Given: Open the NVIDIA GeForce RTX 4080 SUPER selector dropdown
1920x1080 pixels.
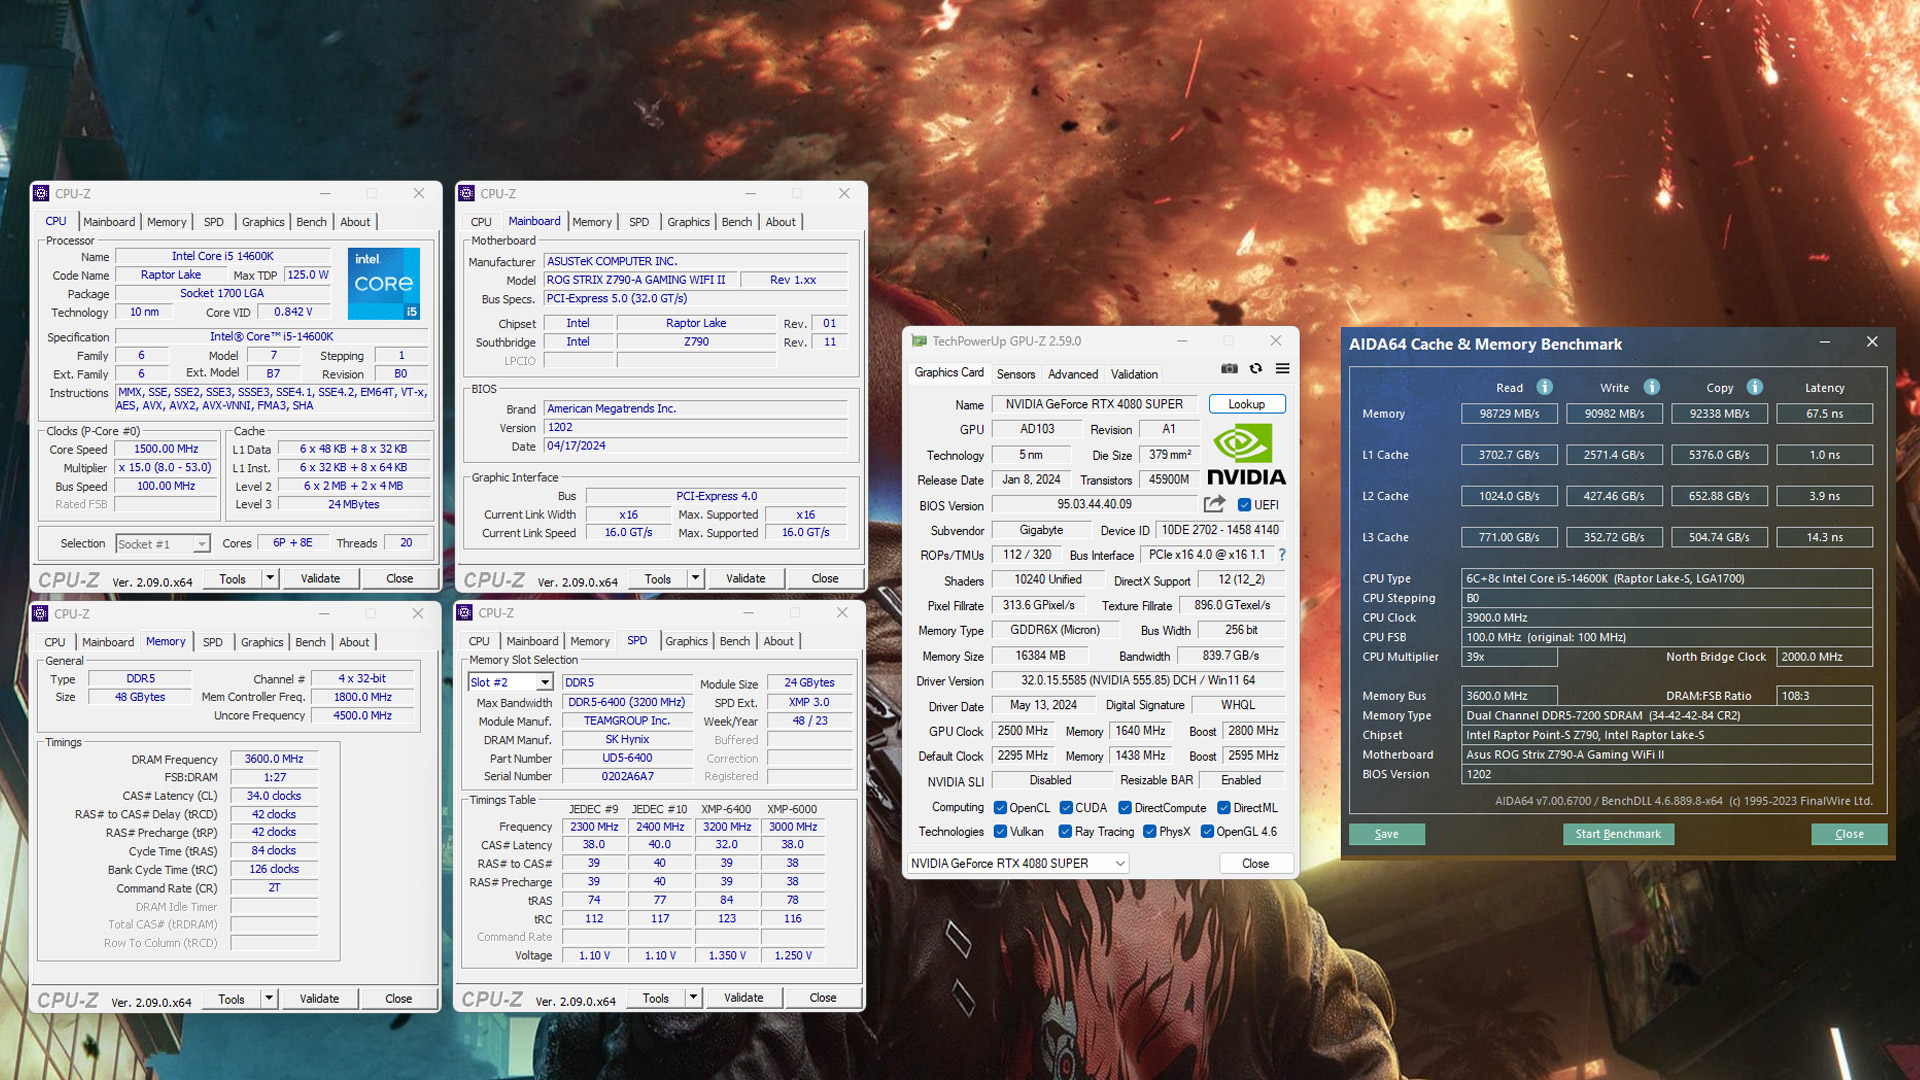Looking at the screenshot, I should pos(1018,863).
